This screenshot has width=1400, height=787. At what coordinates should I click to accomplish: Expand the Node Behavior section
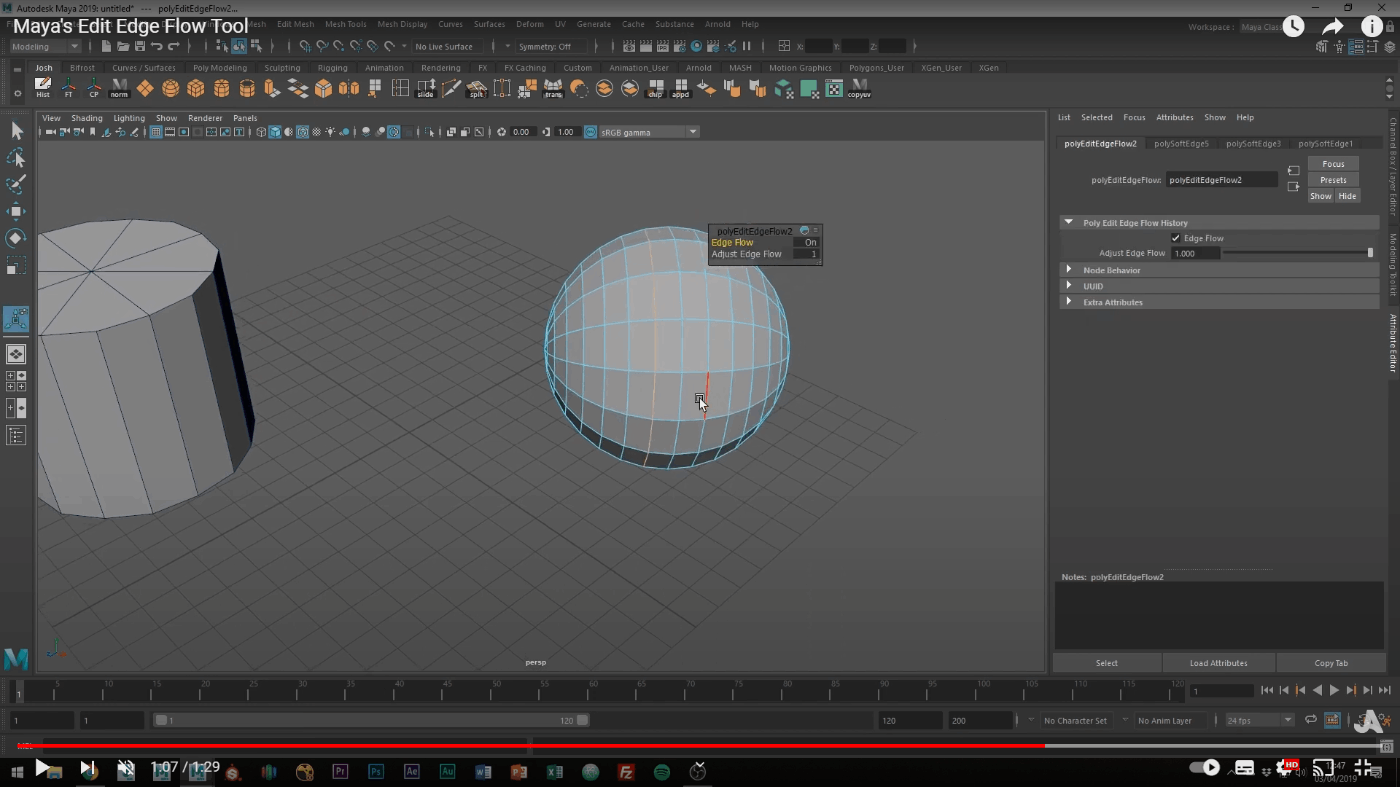pyautogui.click(x=1069, y=270)
